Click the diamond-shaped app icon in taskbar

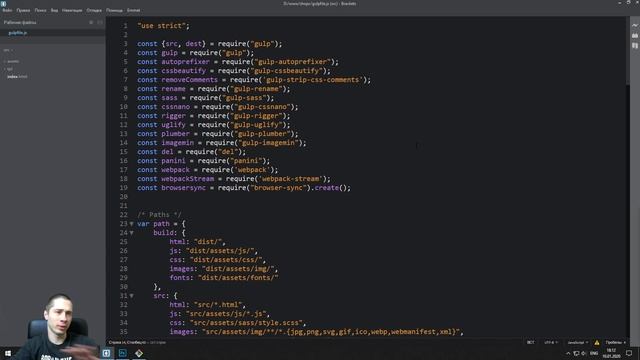click(x=139, y=353)
